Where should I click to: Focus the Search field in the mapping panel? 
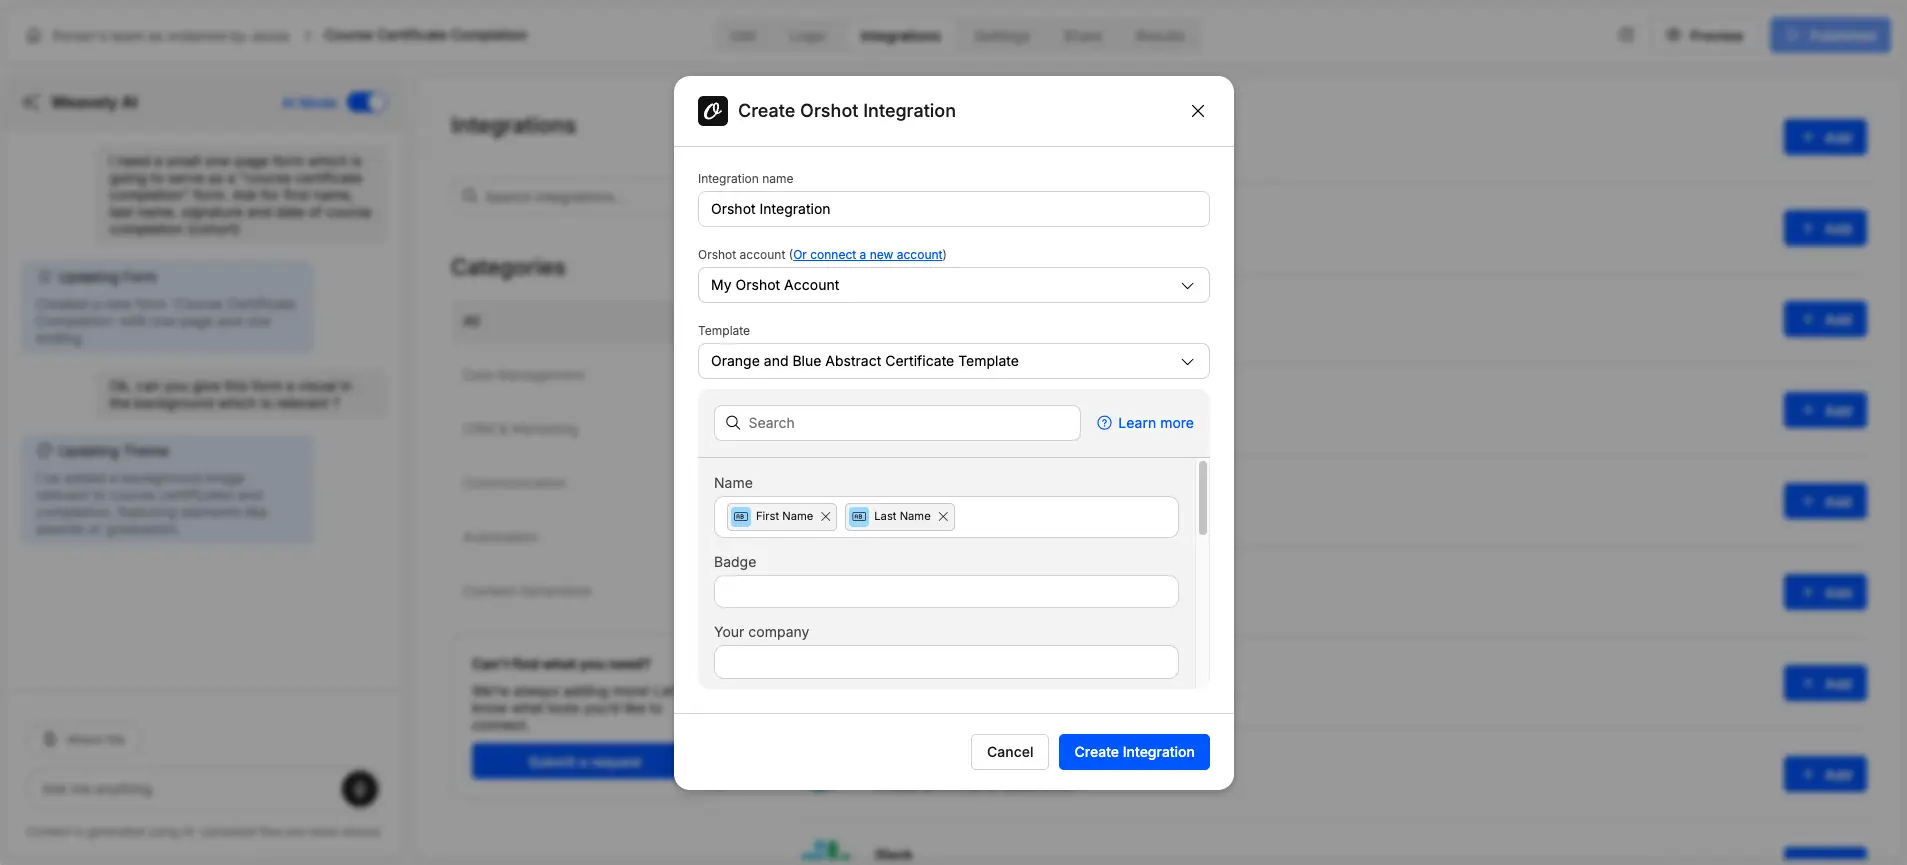(897, 423)
